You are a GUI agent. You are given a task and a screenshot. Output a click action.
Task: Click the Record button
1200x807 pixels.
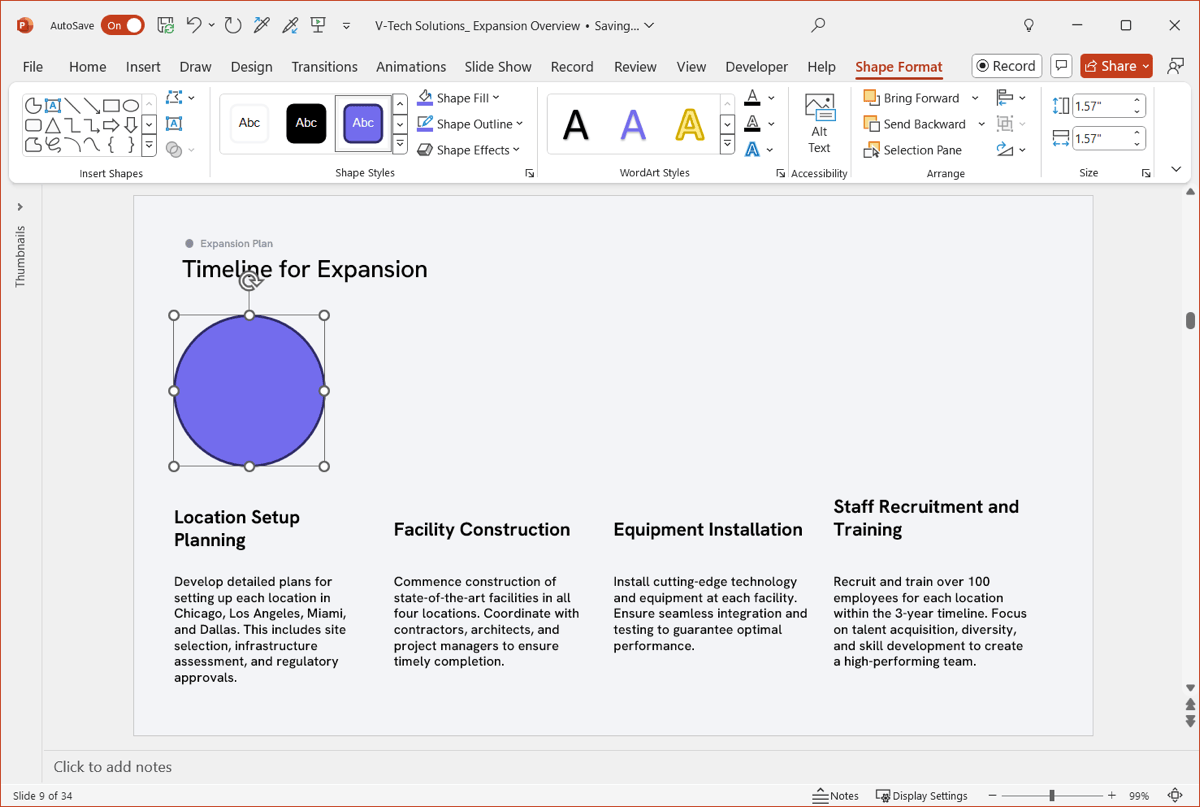point(1007,66)
